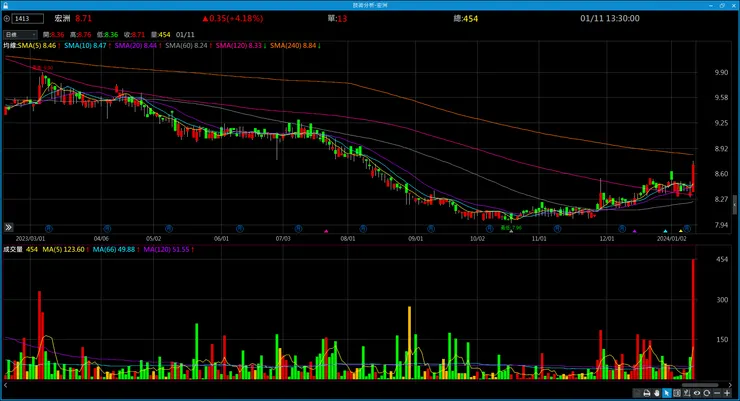This screenshot has height=401, width=740.
Task: Click the SMA(5) 8.46 legend label
Action: tap(37, 46)
